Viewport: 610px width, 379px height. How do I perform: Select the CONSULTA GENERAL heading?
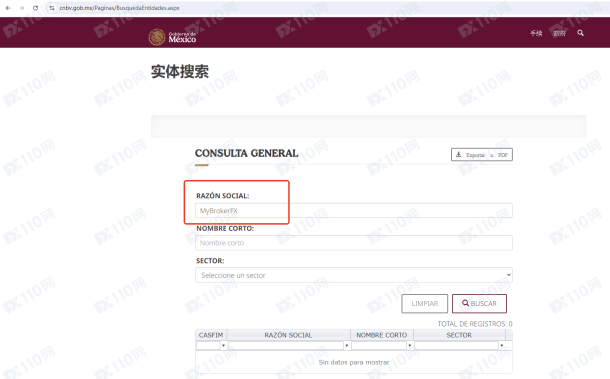click(247, 153)
